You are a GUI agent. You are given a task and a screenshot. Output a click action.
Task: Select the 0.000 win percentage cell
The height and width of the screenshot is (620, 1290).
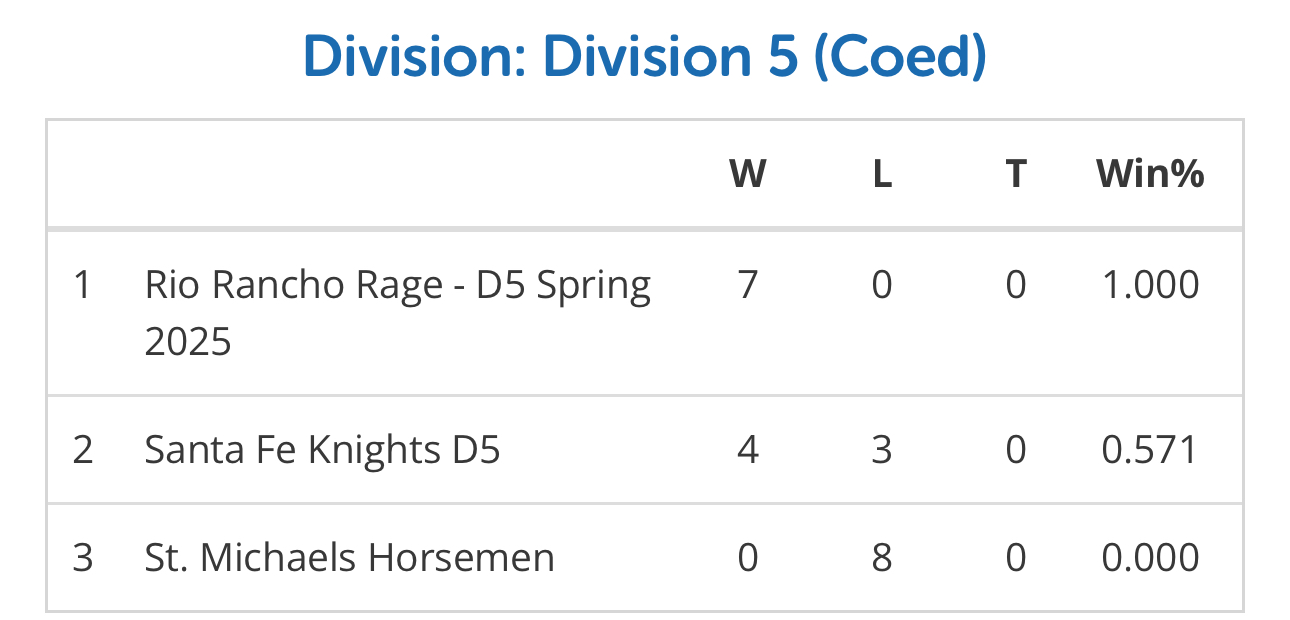[x=1150, y=557]
